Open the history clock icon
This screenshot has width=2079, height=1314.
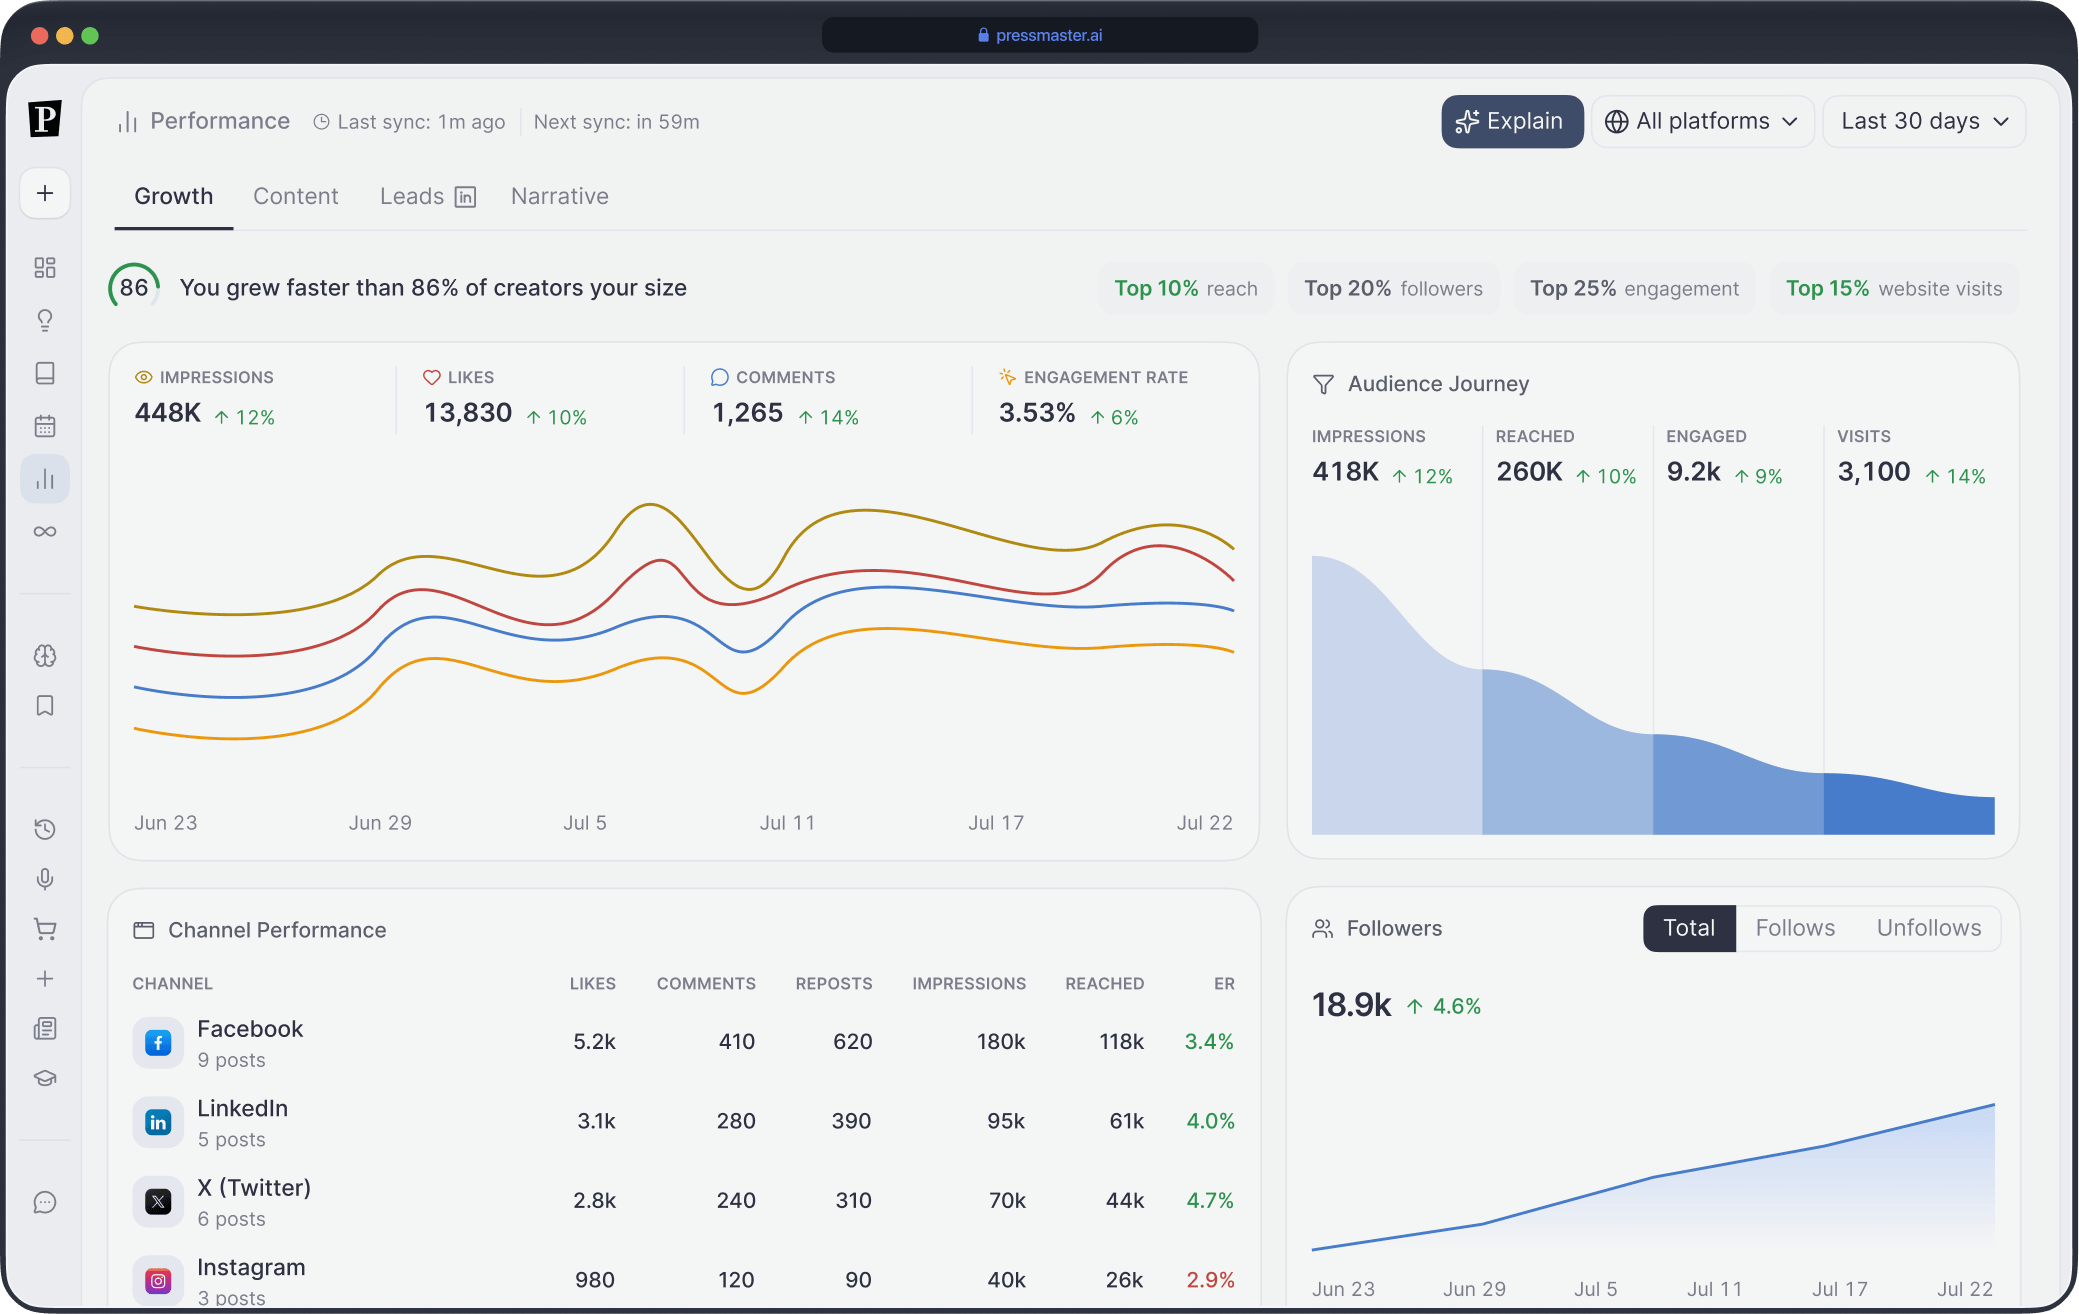point(45,829)
